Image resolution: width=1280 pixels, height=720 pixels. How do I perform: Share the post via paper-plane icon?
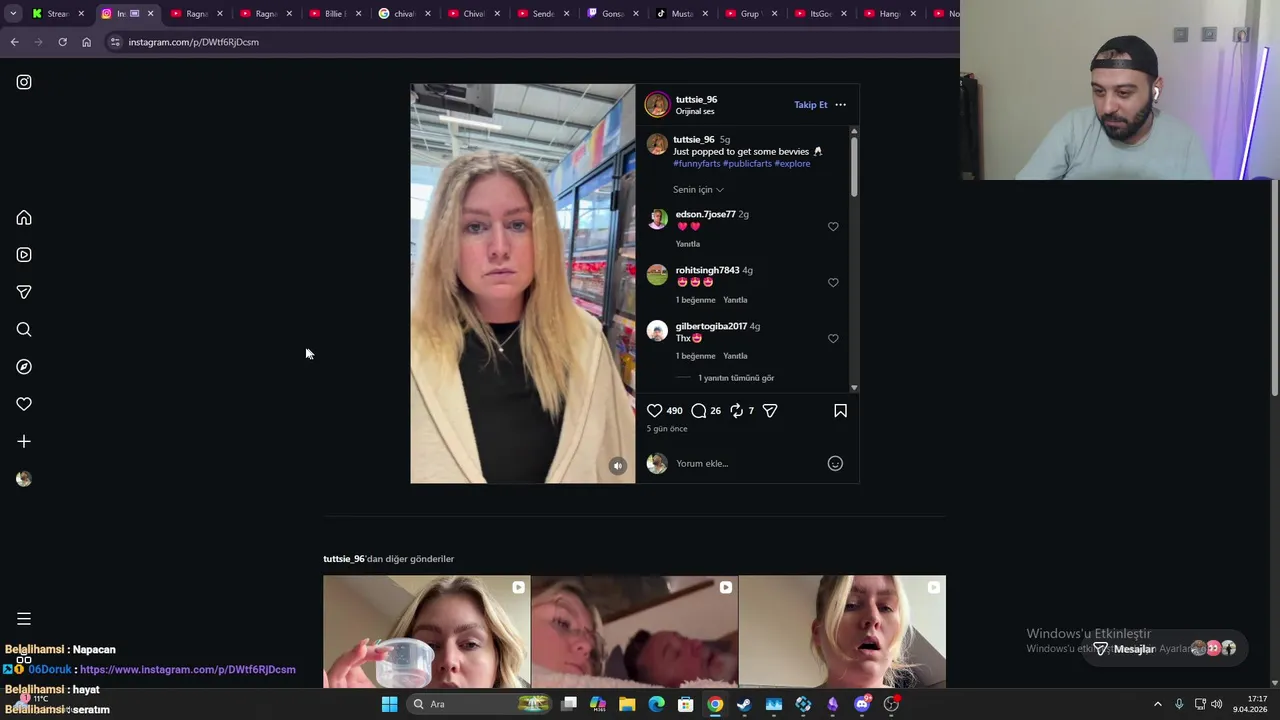[x=770, y=411]
